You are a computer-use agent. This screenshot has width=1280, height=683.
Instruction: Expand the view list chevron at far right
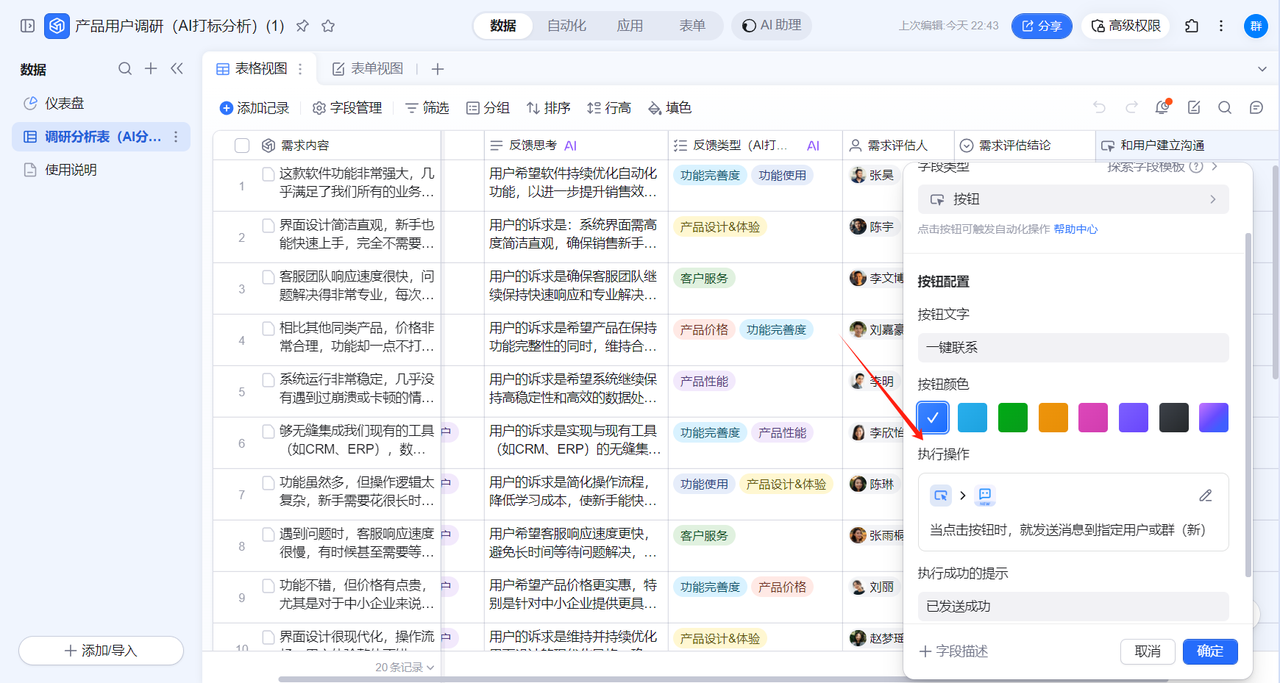point(1261,69)
